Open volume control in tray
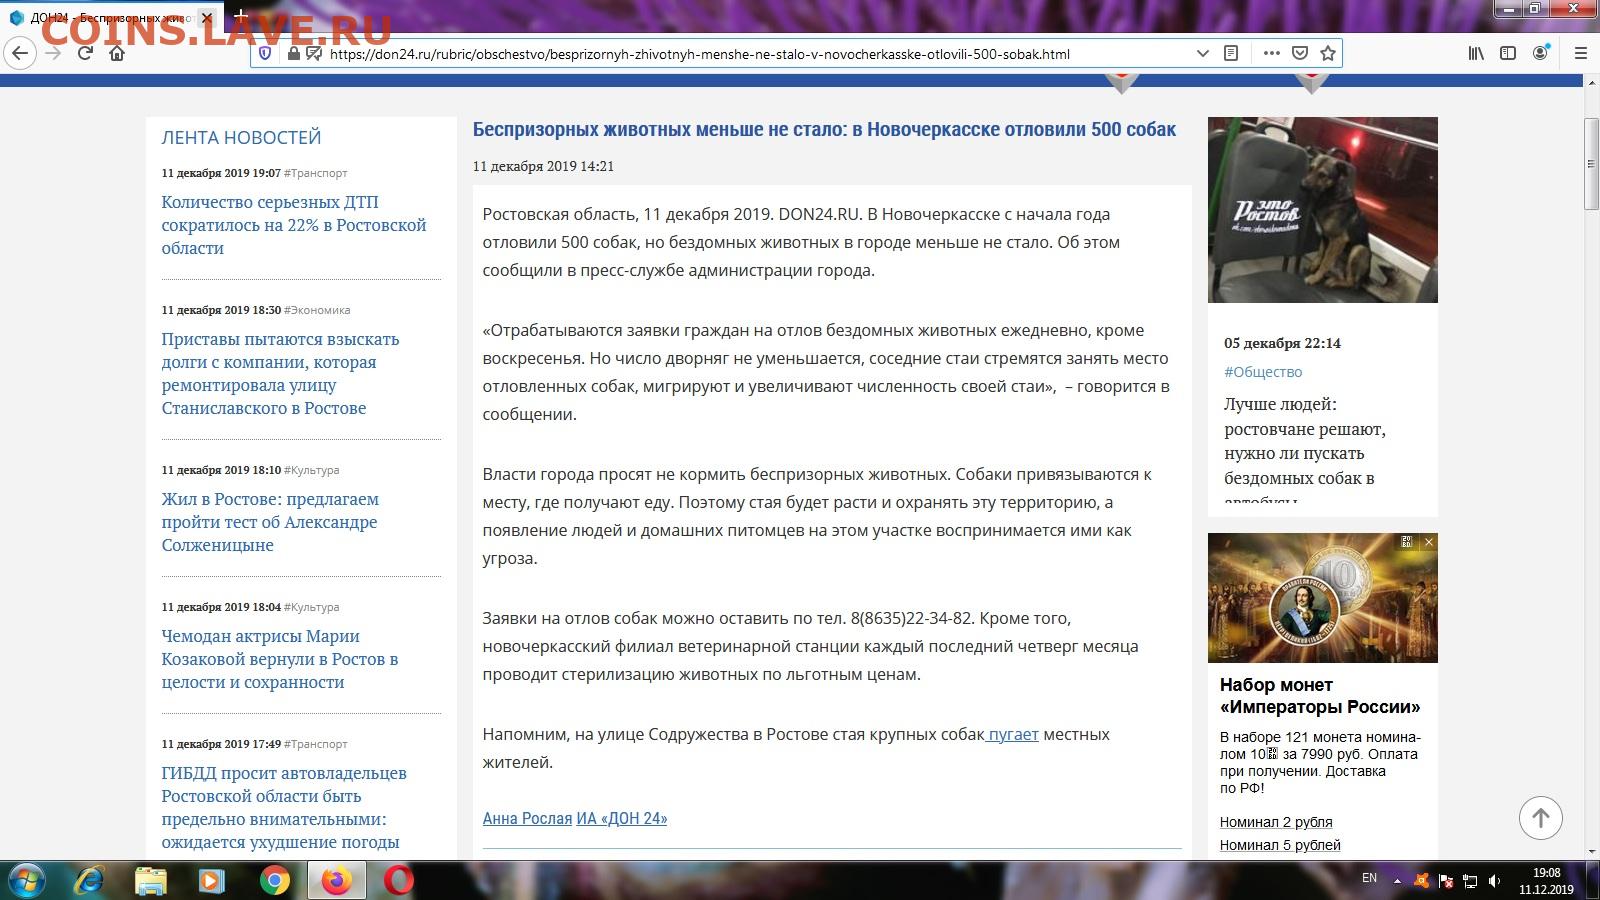This screenshot has width=1600, height=900. click(x=1494, y=881)
